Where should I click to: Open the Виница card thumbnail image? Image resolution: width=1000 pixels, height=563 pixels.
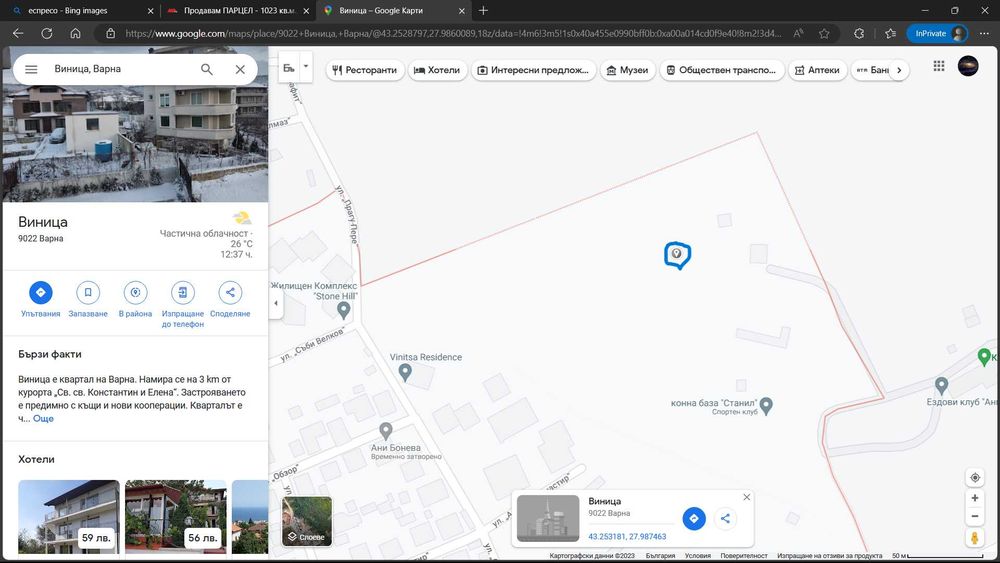click(x=548, y=518)
